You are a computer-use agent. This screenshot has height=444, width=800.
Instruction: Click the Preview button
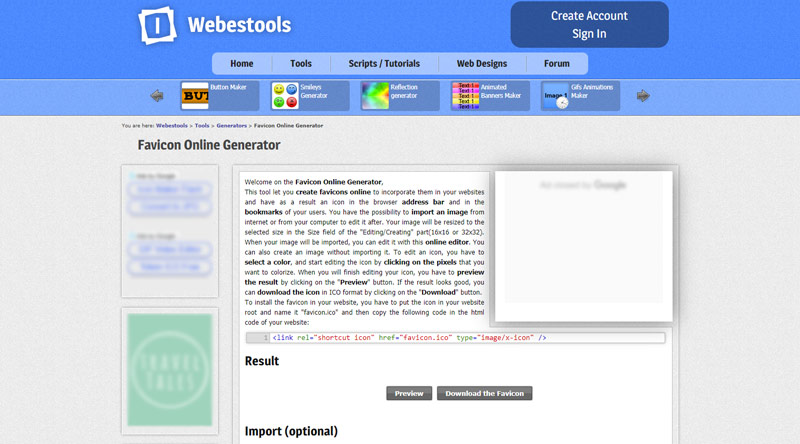point(409,393)
